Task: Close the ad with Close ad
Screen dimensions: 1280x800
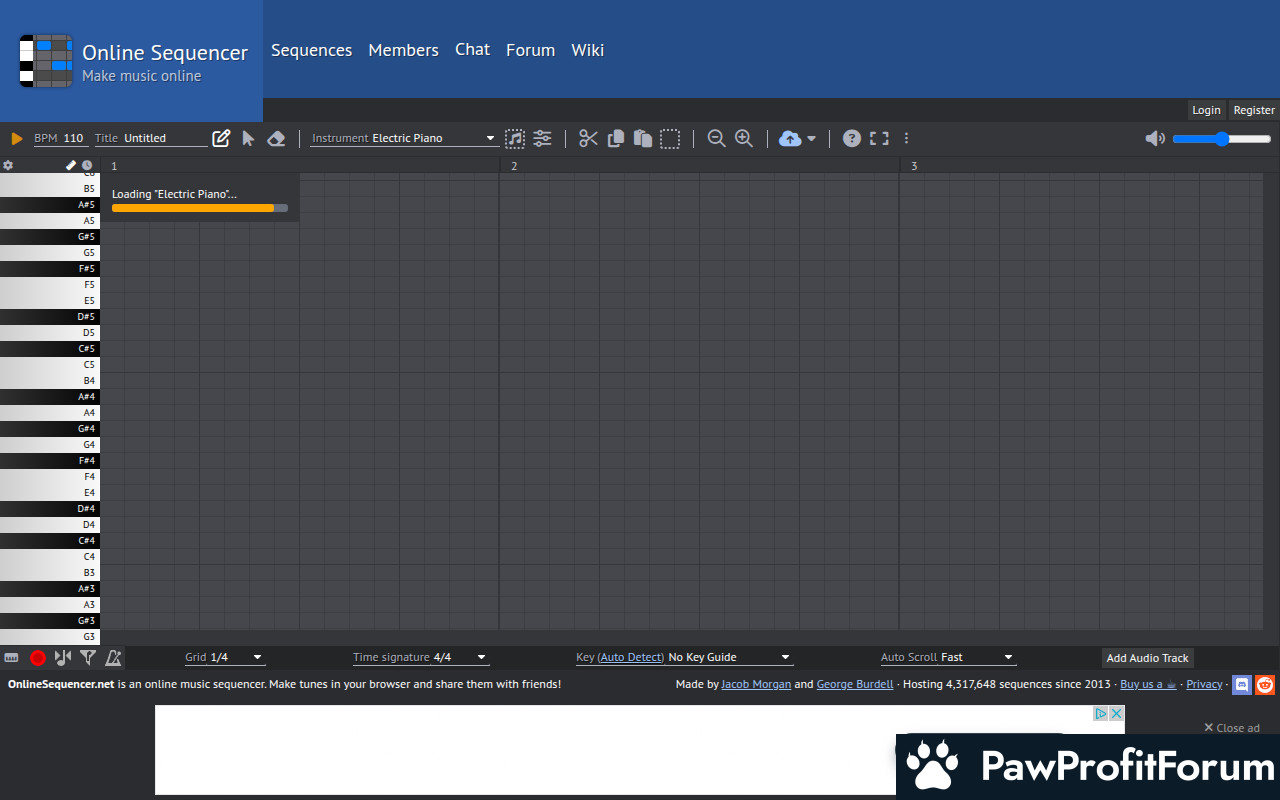Action: click(1231, 728)
